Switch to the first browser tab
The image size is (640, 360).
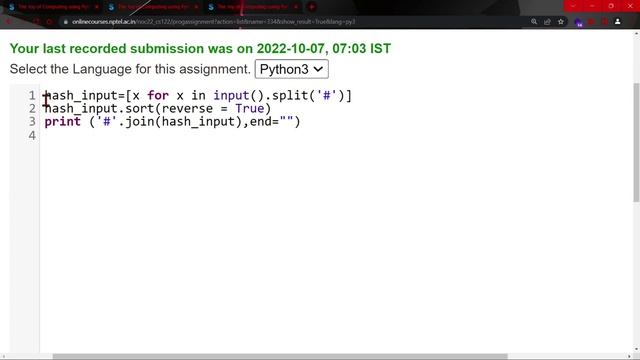[x=53, y=7]
